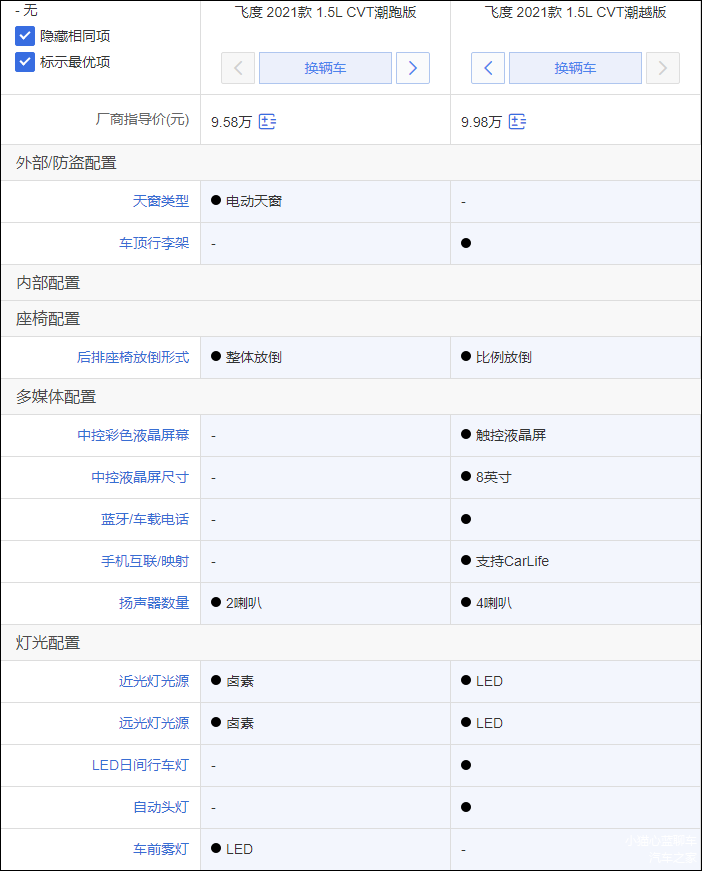Open price calculator icon beside 9.58万
The image size is (702, 871).
click(267, 121)
